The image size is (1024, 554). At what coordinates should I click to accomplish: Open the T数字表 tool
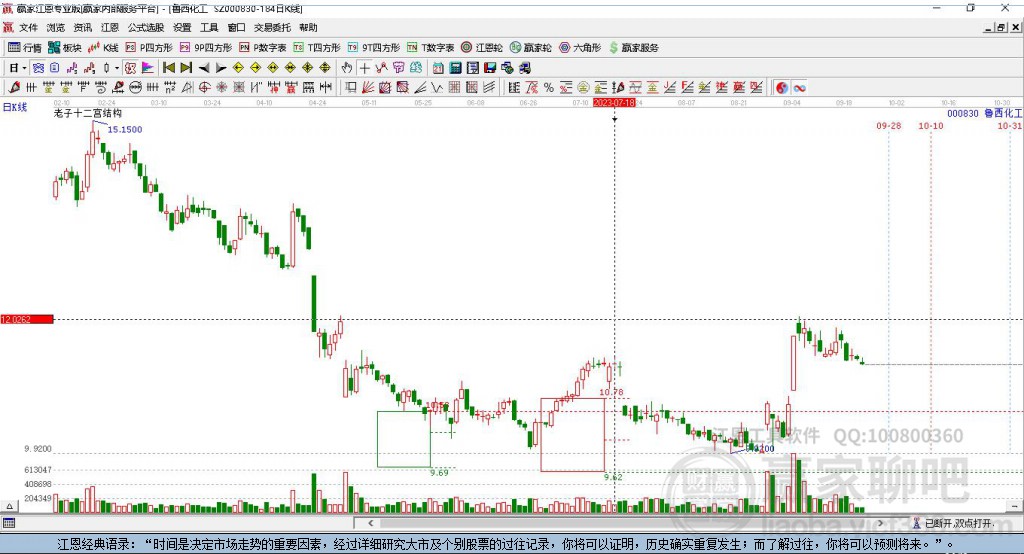coord(430,48)
